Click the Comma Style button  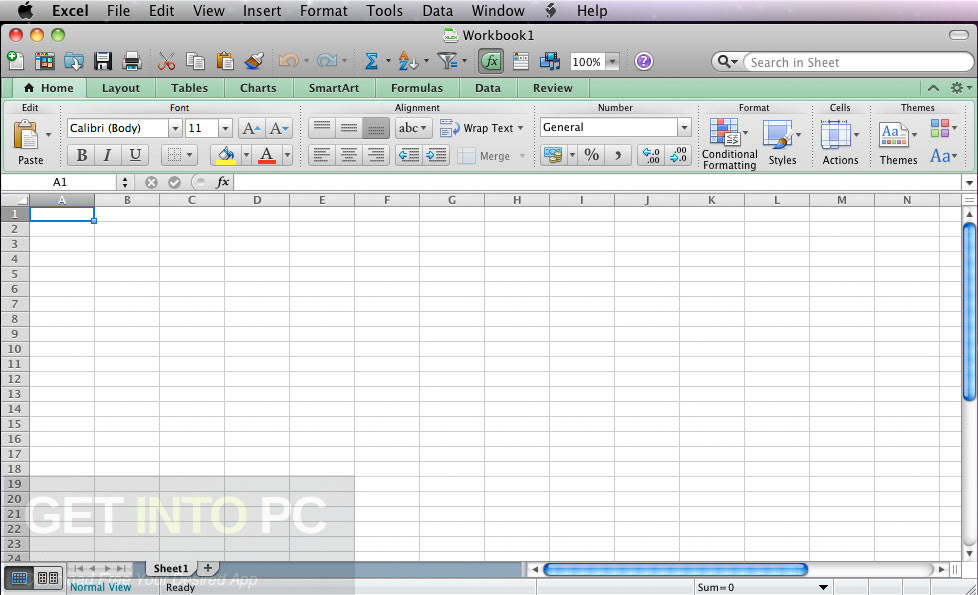click(x=618, y=155)
